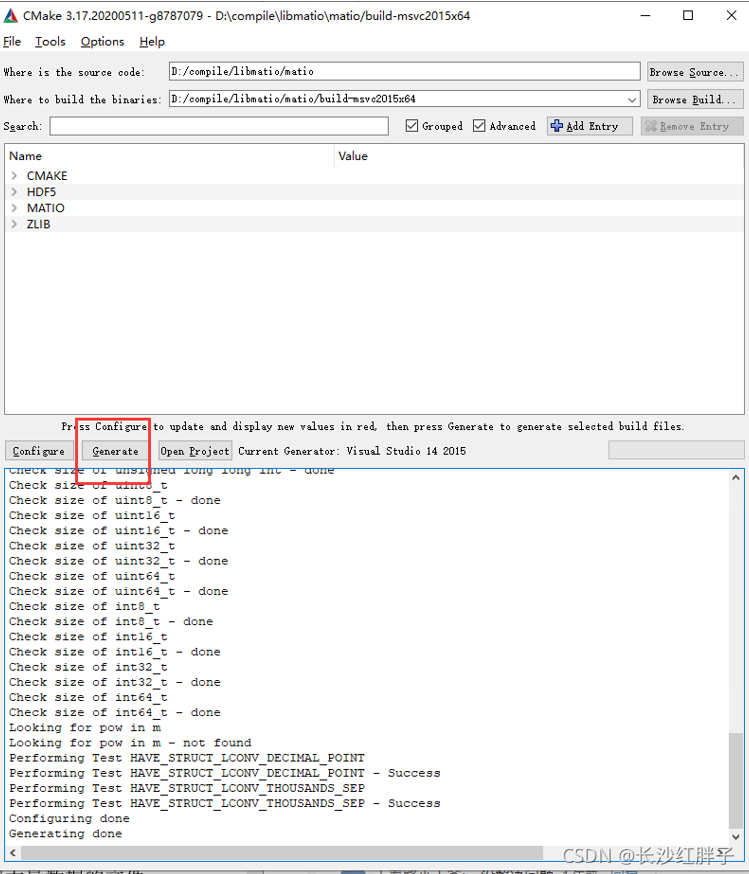Image resolution: width=749 pixels, height=874 pixels.
Task: Select the CMAKE row label
Action: pyautogui.click(x=47, y=176)
